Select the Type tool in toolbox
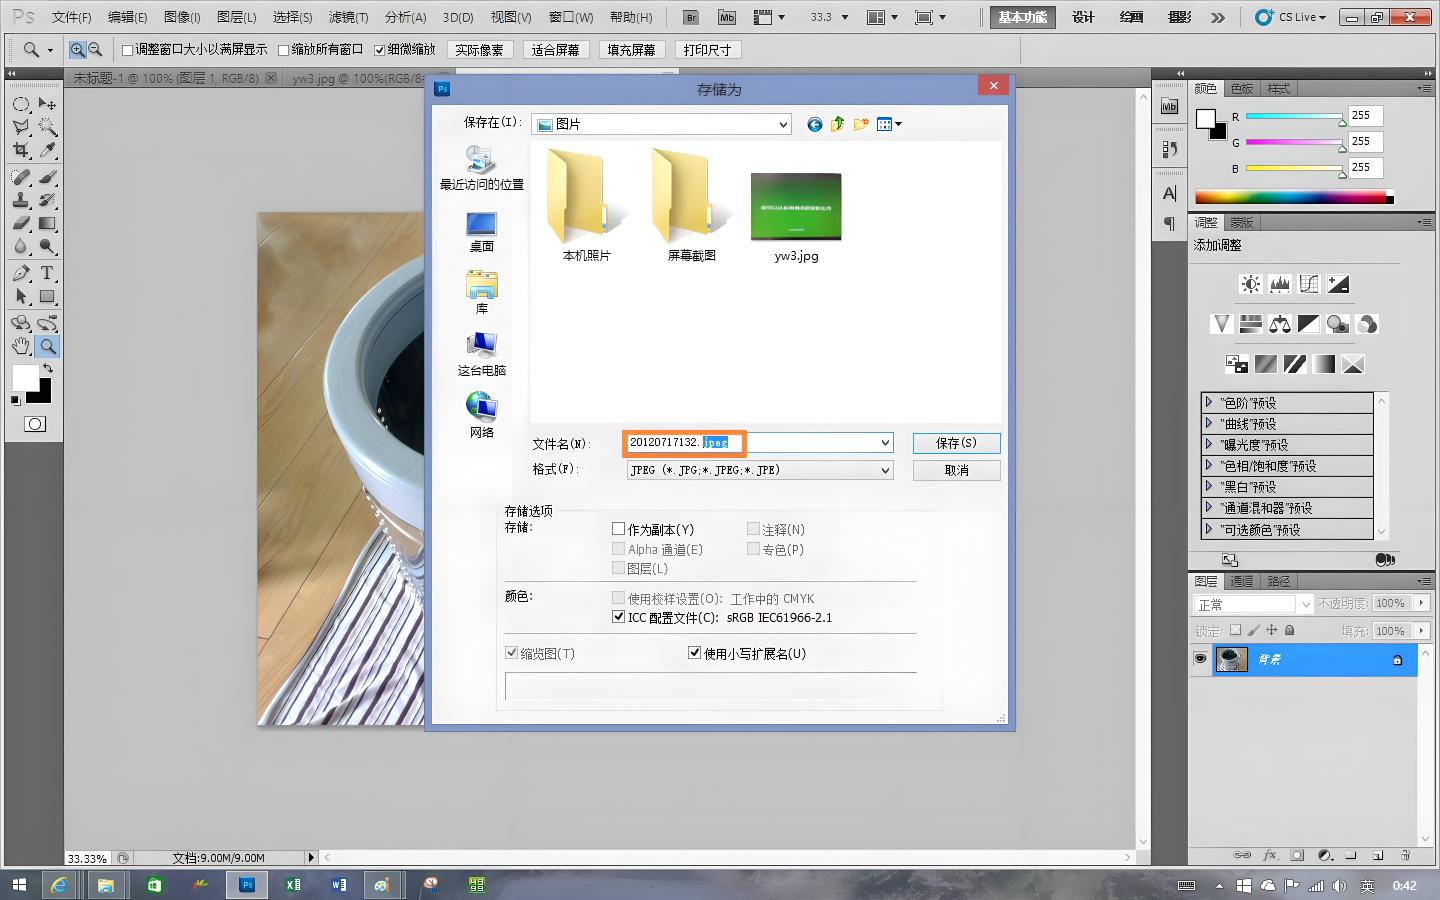 pyautogui.click(x=47, y=273)
